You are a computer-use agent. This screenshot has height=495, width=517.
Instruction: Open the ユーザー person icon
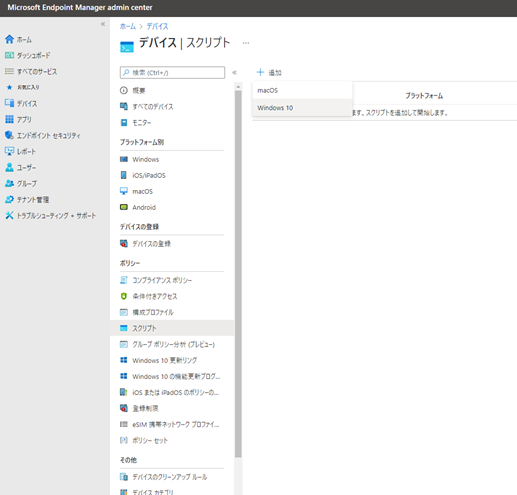[9, 167]
